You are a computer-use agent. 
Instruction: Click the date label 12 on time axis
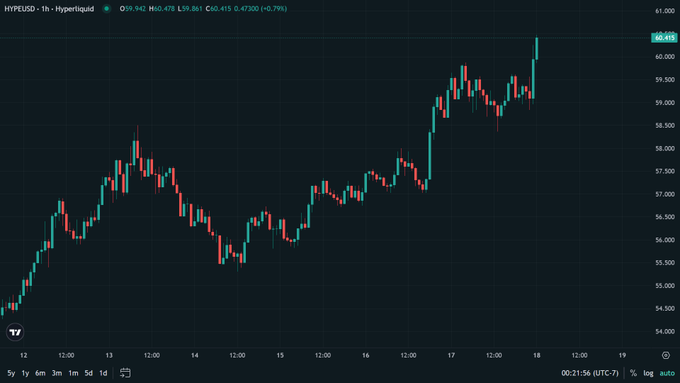[24, 355]
